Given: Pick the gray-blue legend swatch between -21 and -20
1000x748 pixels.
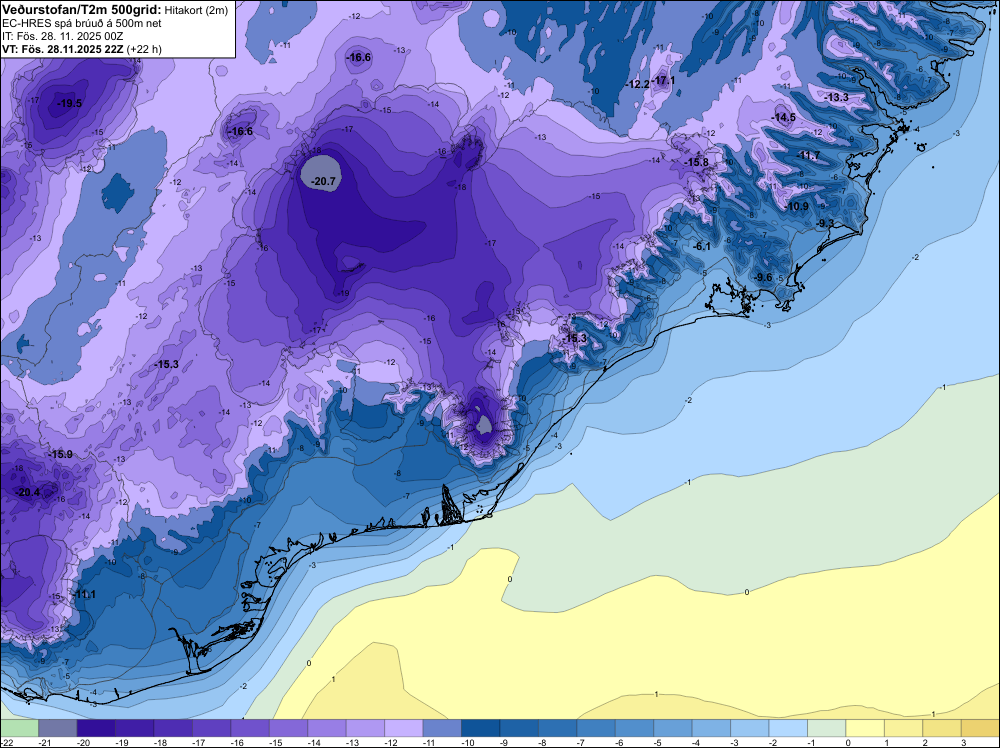Looking at the screenshot, I should point(57,728).
